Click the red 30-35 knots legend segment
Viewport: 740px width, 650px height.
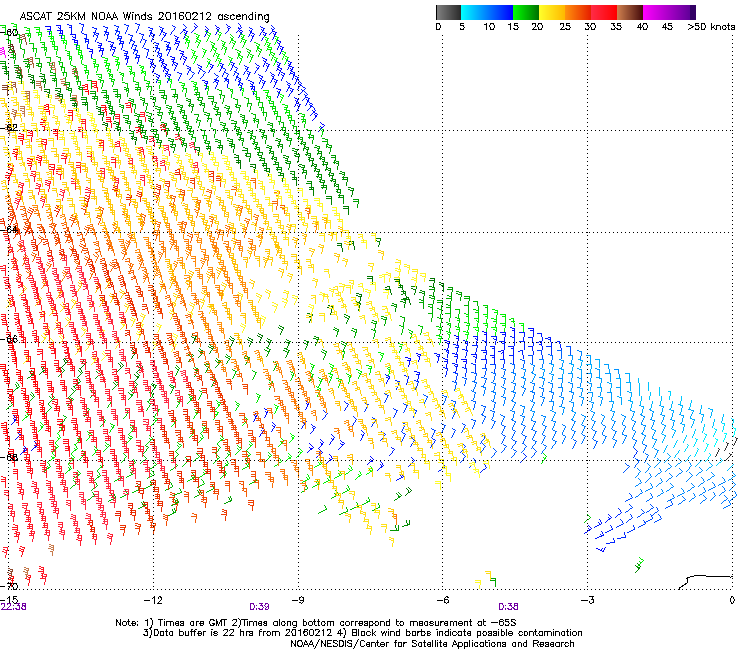point(604,12)
